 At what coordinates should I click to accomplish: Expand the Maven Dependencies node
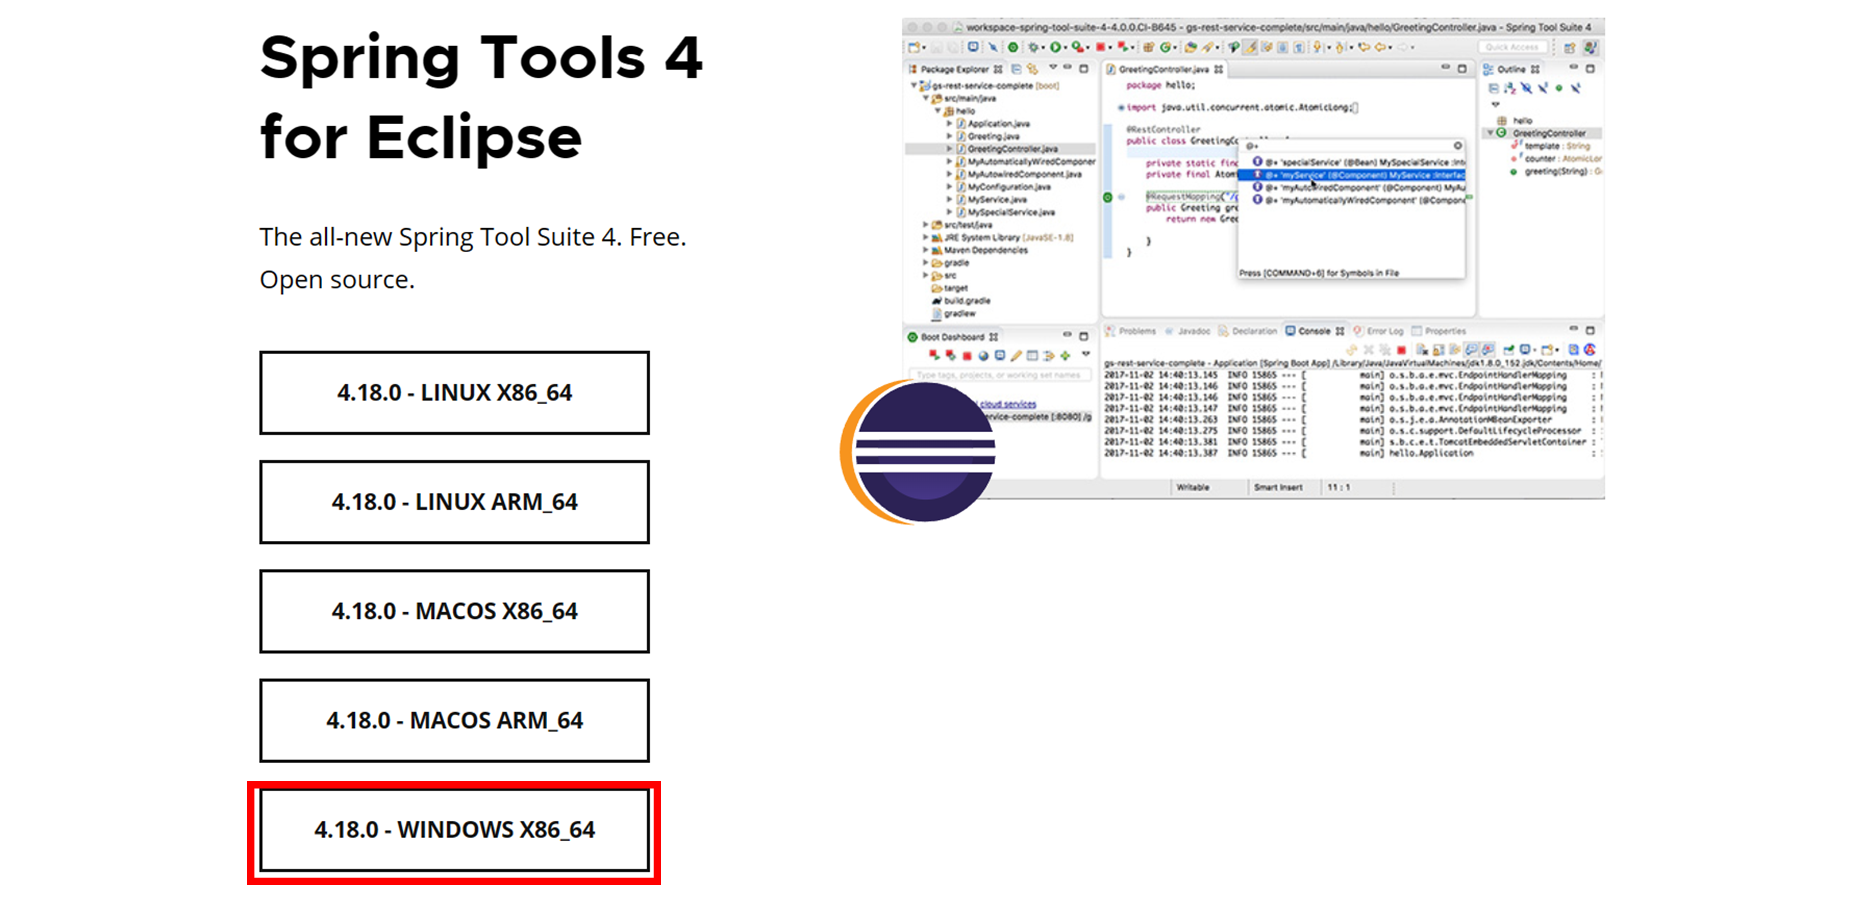925,249
